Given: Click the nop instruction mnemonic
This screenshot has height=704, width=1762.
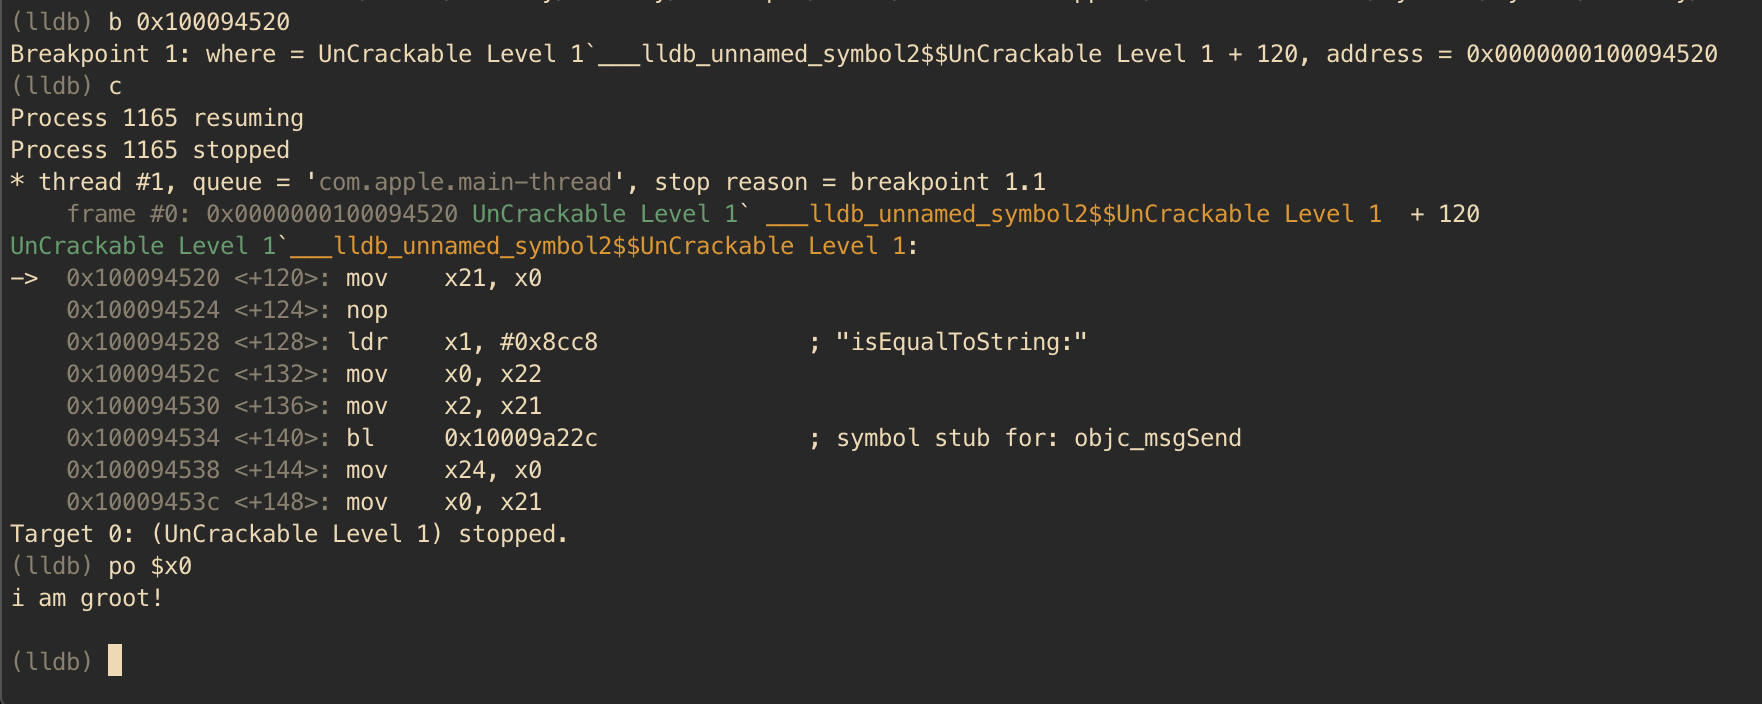Looking at the screenshot, I should (x=366, y=310).
